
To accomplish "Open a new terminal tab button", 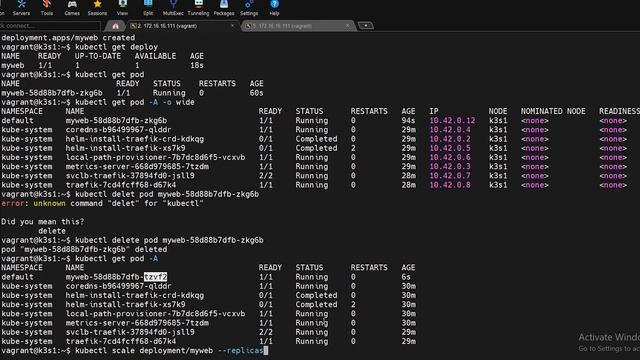I will pyautogui.click(x=366, y=26).
